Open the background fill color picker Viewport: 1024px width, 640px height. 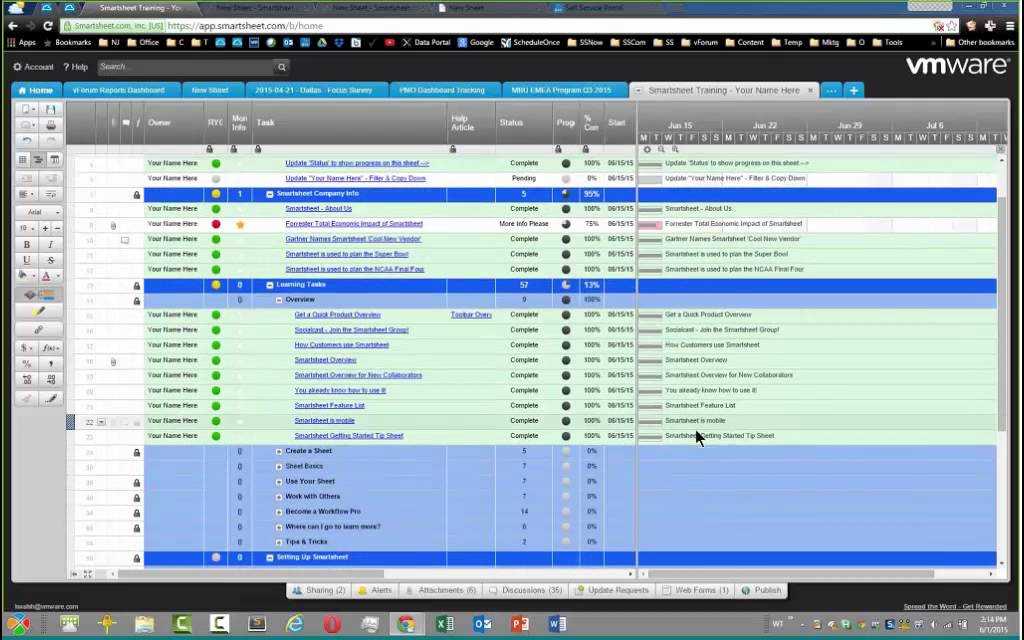coord(27,276)
